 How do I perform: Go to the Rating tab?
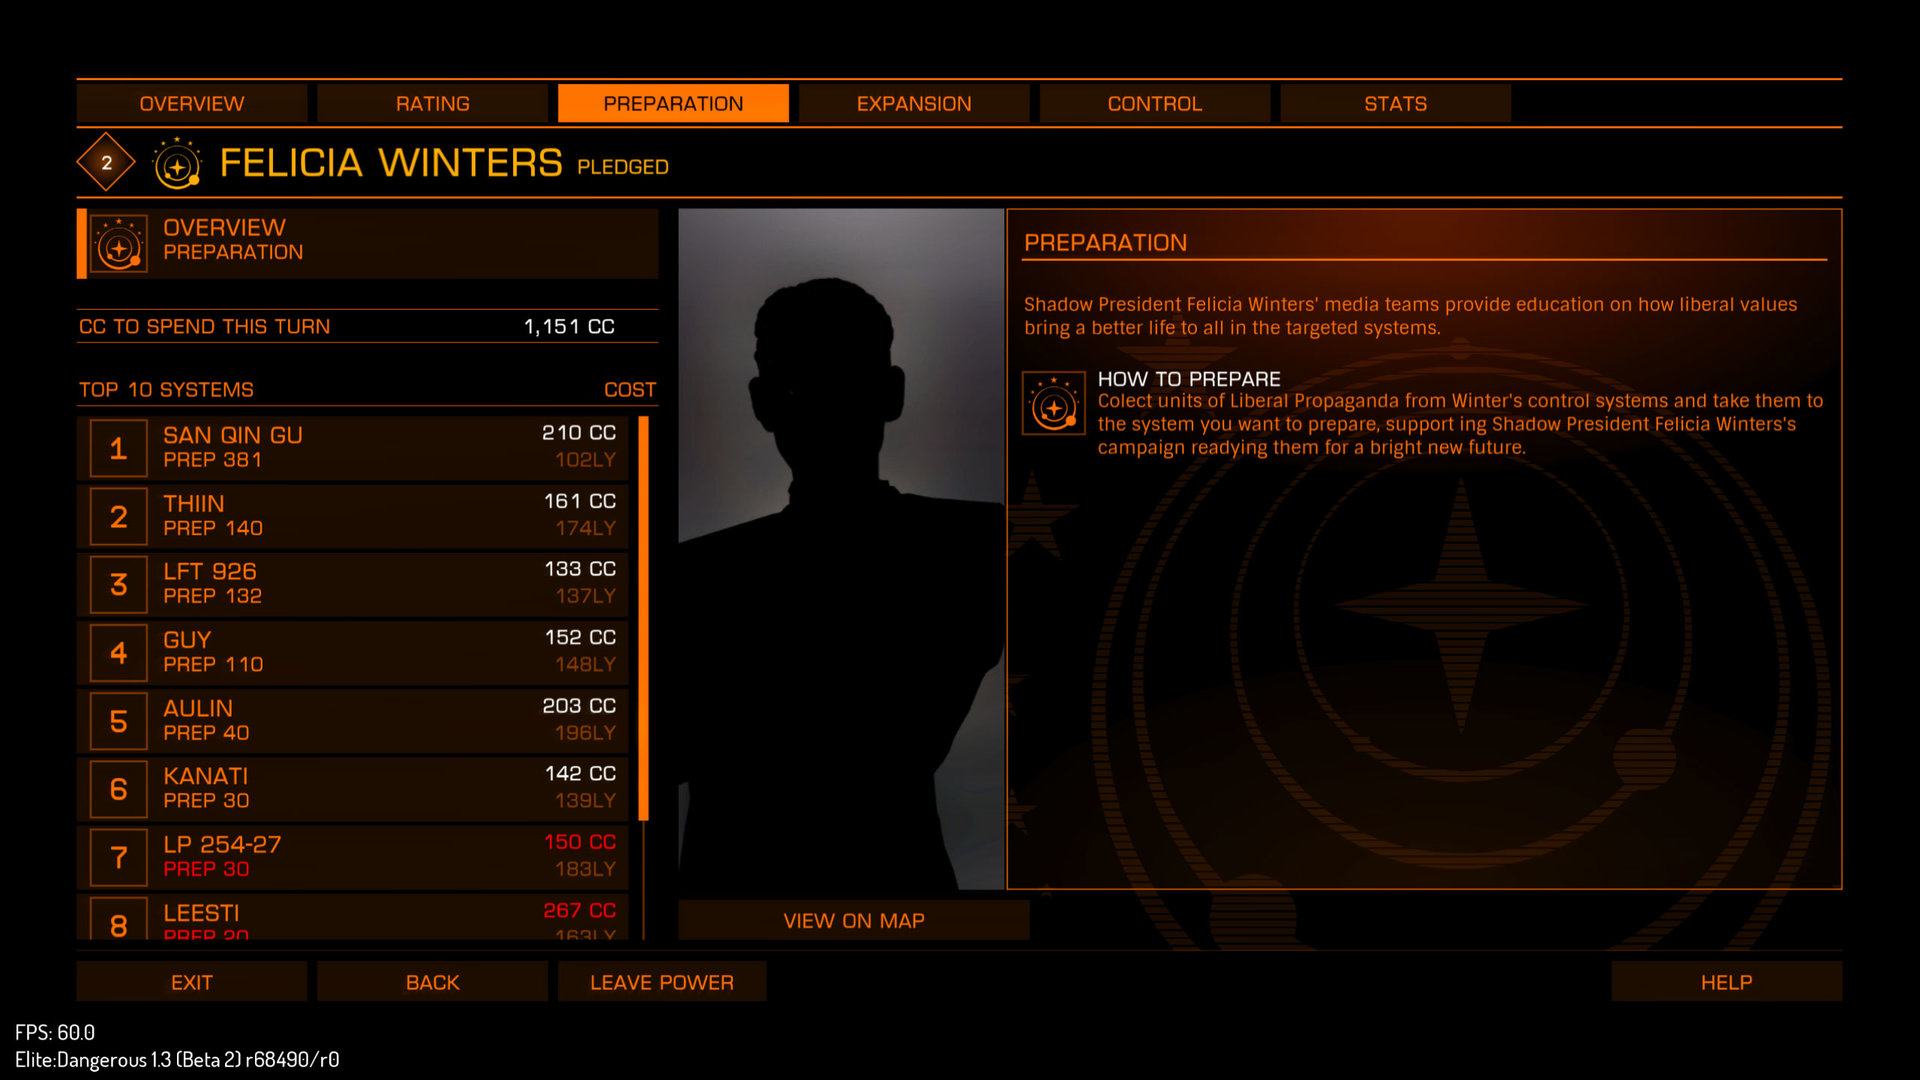point(432,103)
